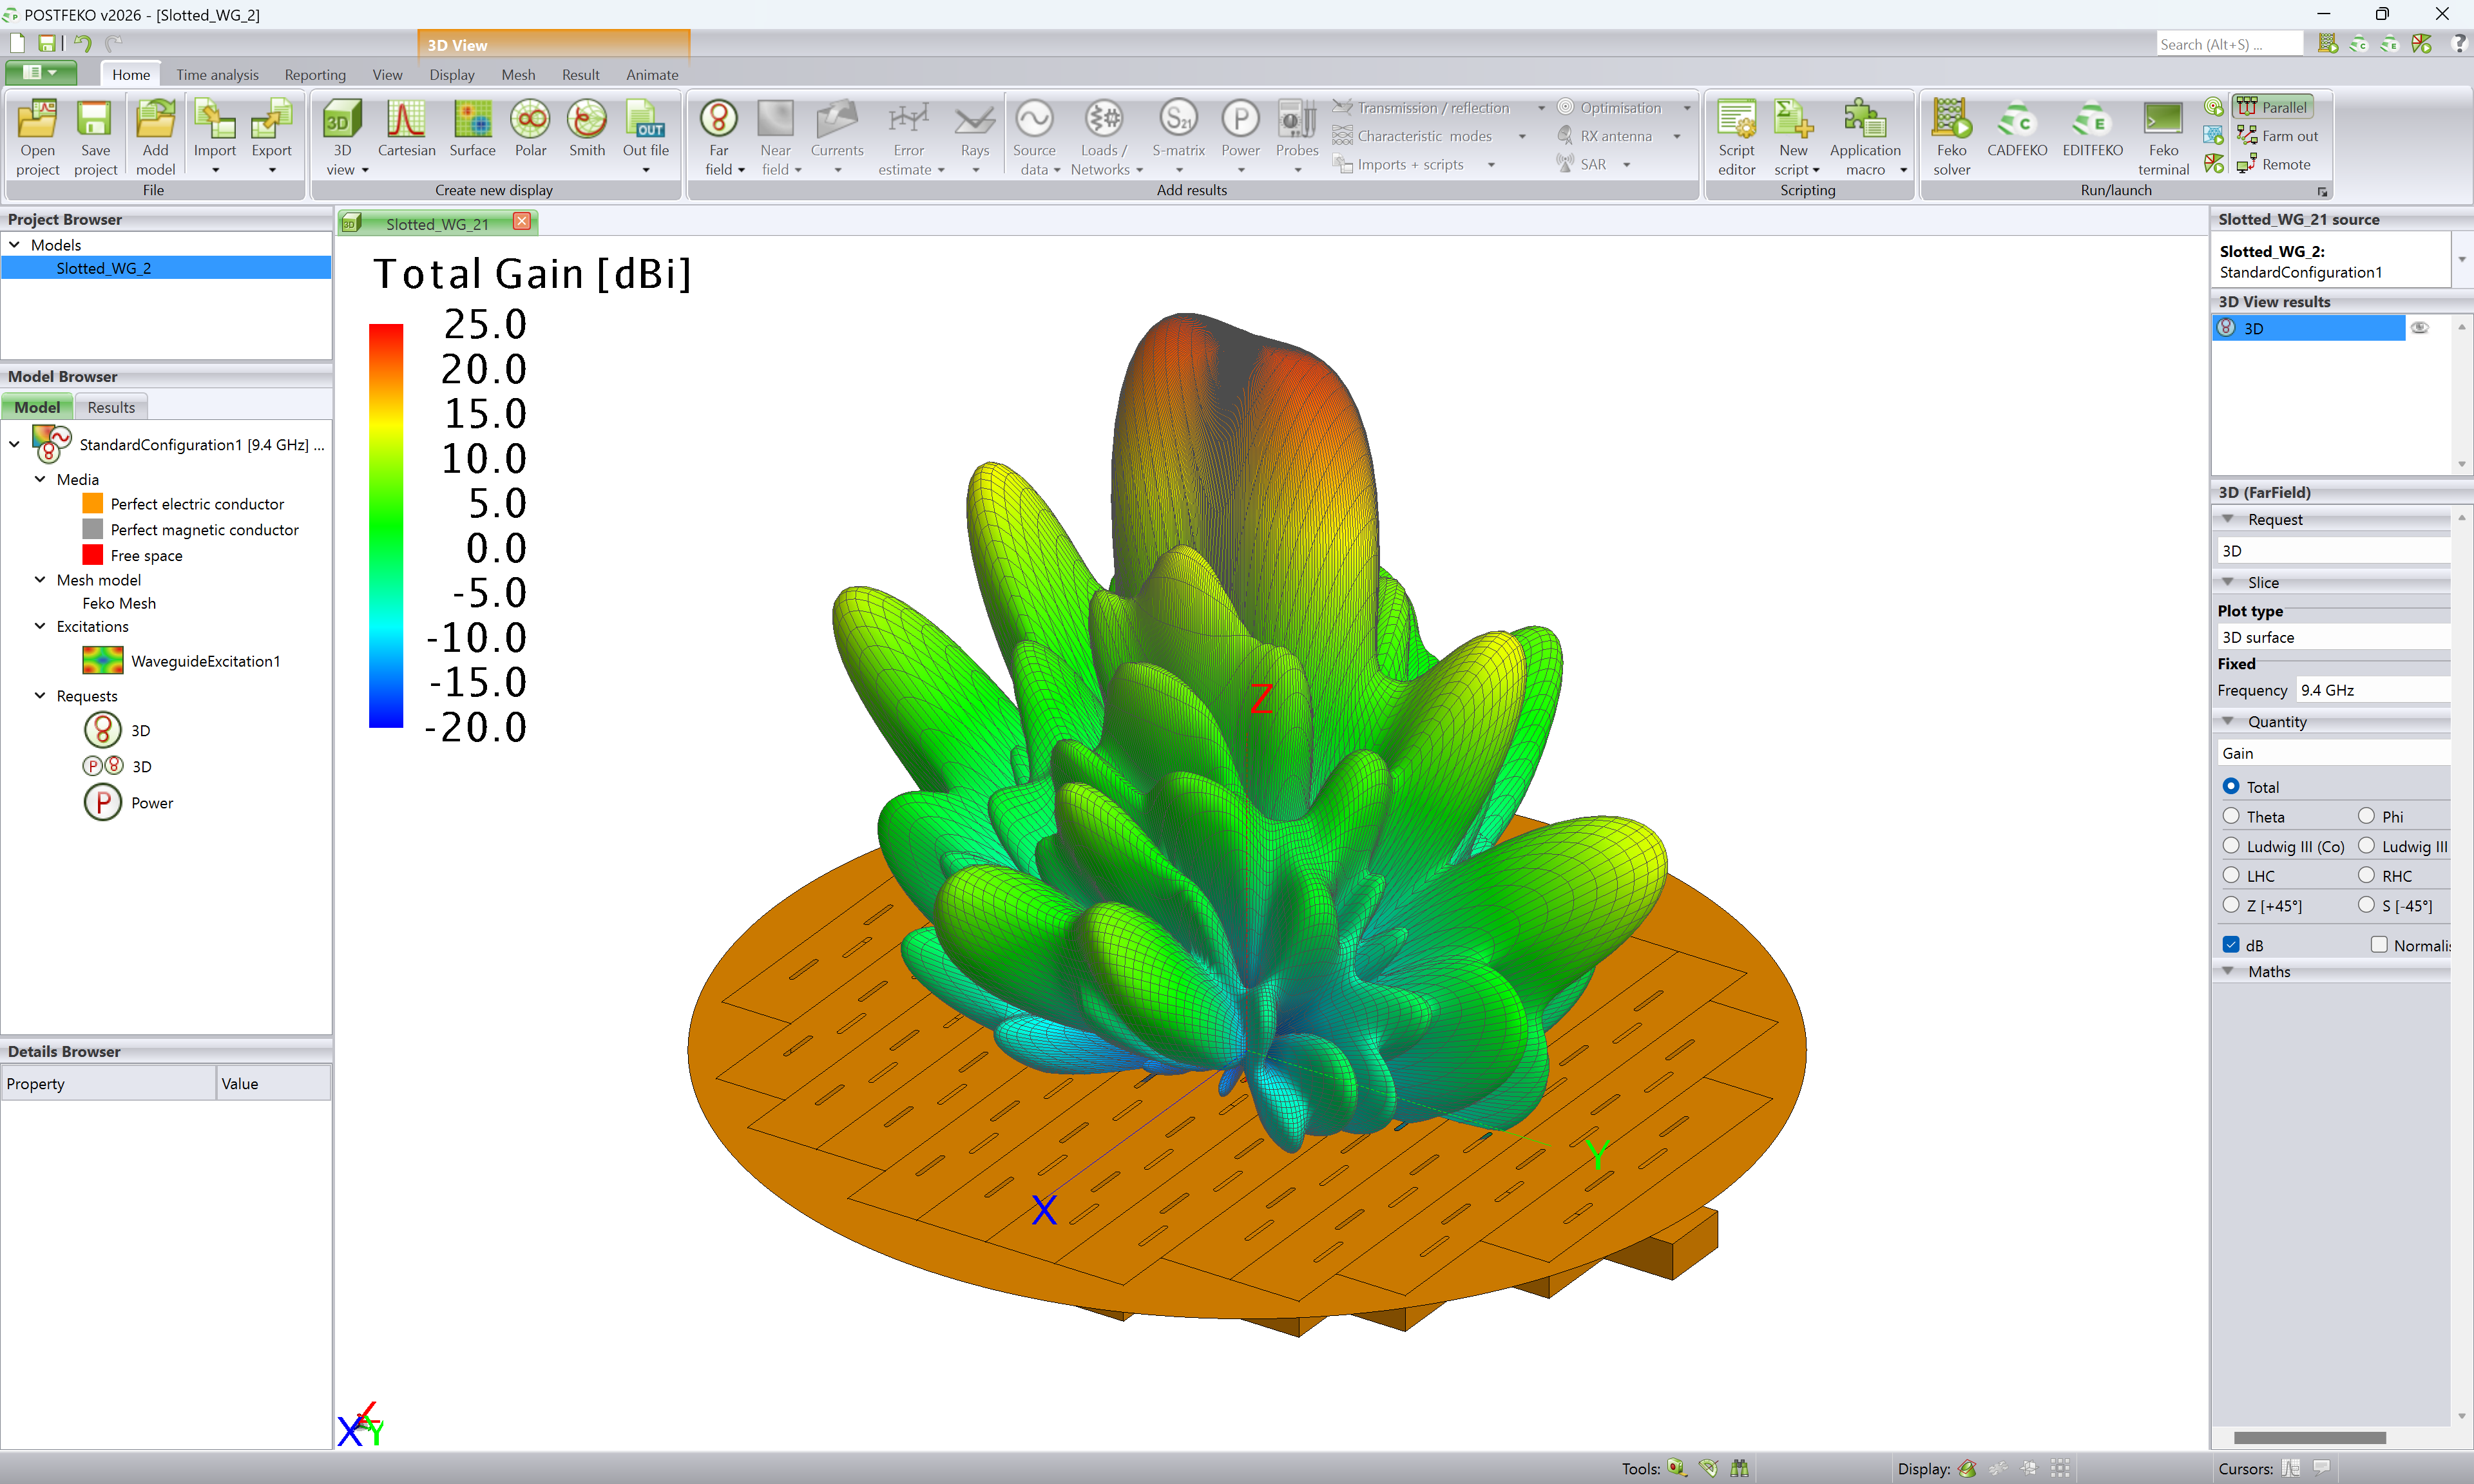
Task: Open Application macro menu
Action: point(1865,138)
